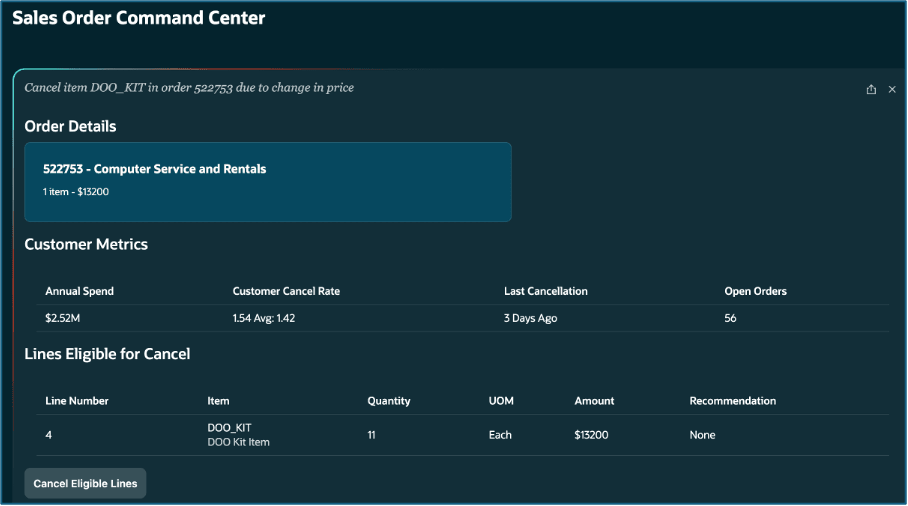Image resolution: width=908 pixels, height=506 pixels.
Task: Click the DOO Kit Item description
Action: [239, 442]
